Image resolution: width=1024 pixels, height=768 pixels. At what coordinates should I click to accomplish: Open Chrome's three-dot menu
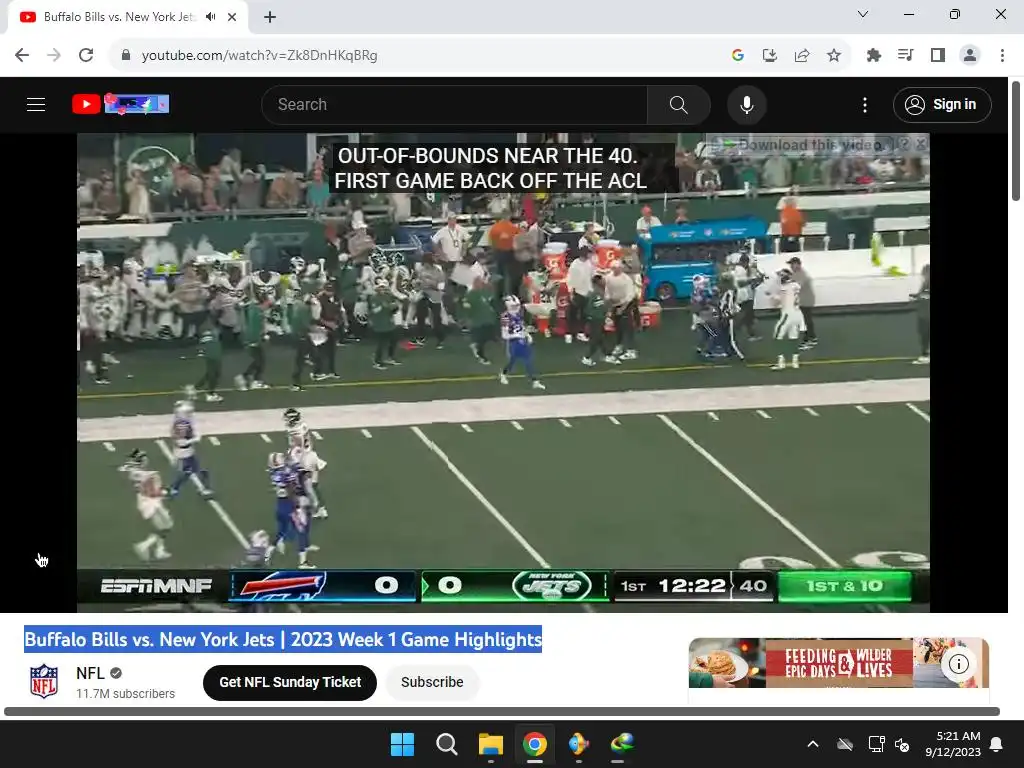pos(1002,56)
